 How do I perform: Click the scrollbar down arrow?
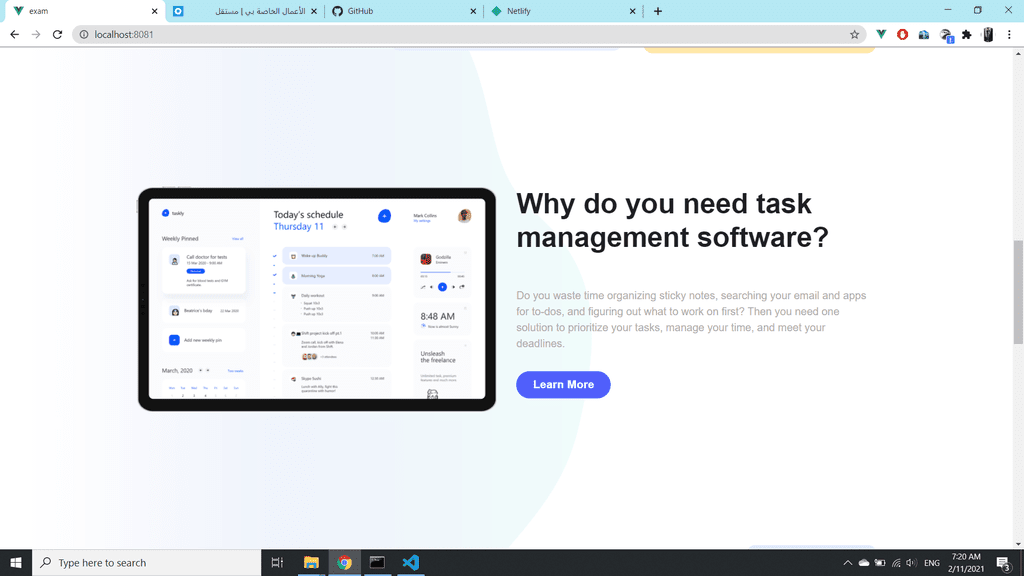1018,543
